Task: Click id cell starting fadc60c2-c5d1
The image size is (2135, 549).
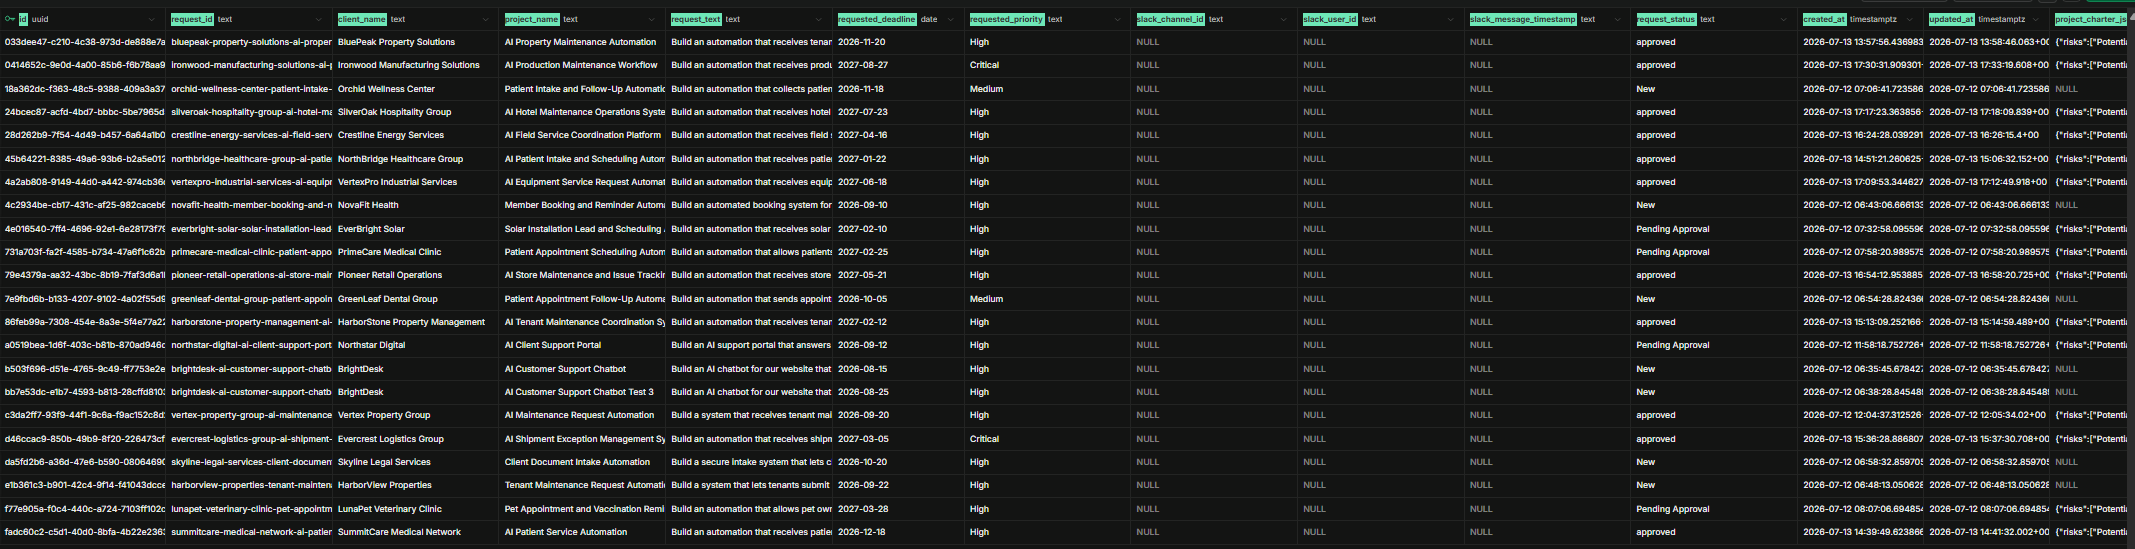Action: coord(84,532)
